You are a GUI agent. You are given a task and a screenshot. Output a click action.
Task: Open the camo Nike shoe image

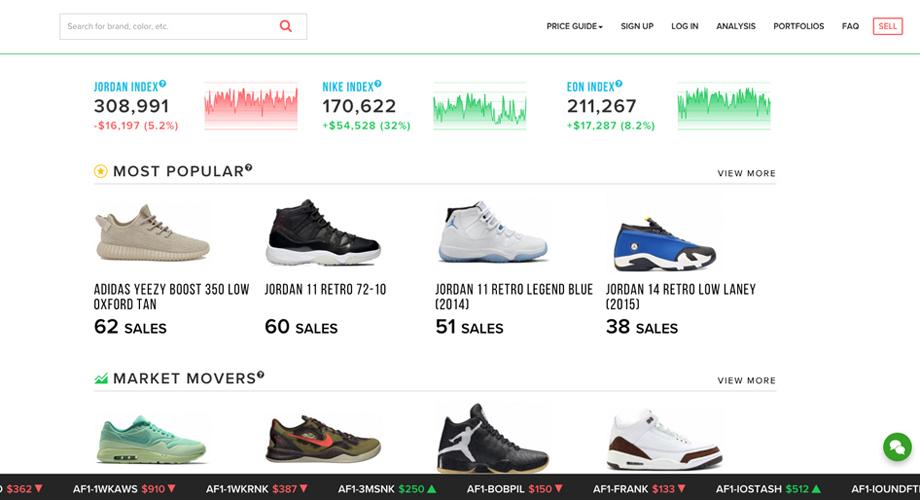[323, 440]
